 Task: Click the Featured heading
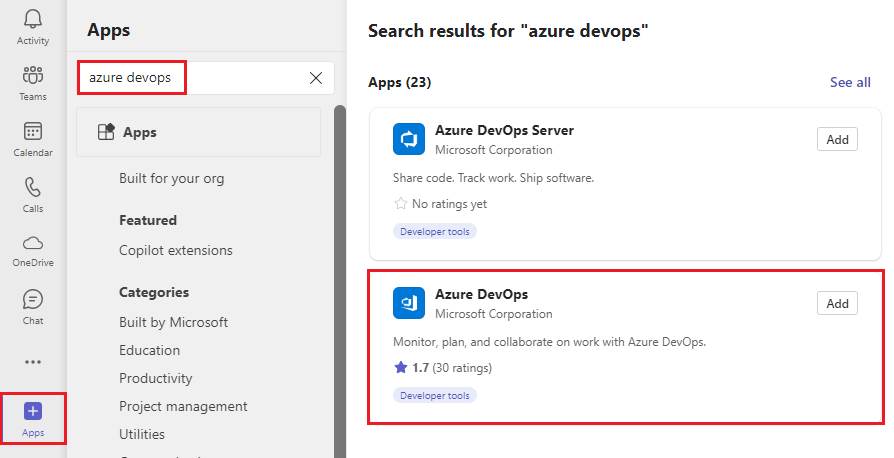[148, 220]
